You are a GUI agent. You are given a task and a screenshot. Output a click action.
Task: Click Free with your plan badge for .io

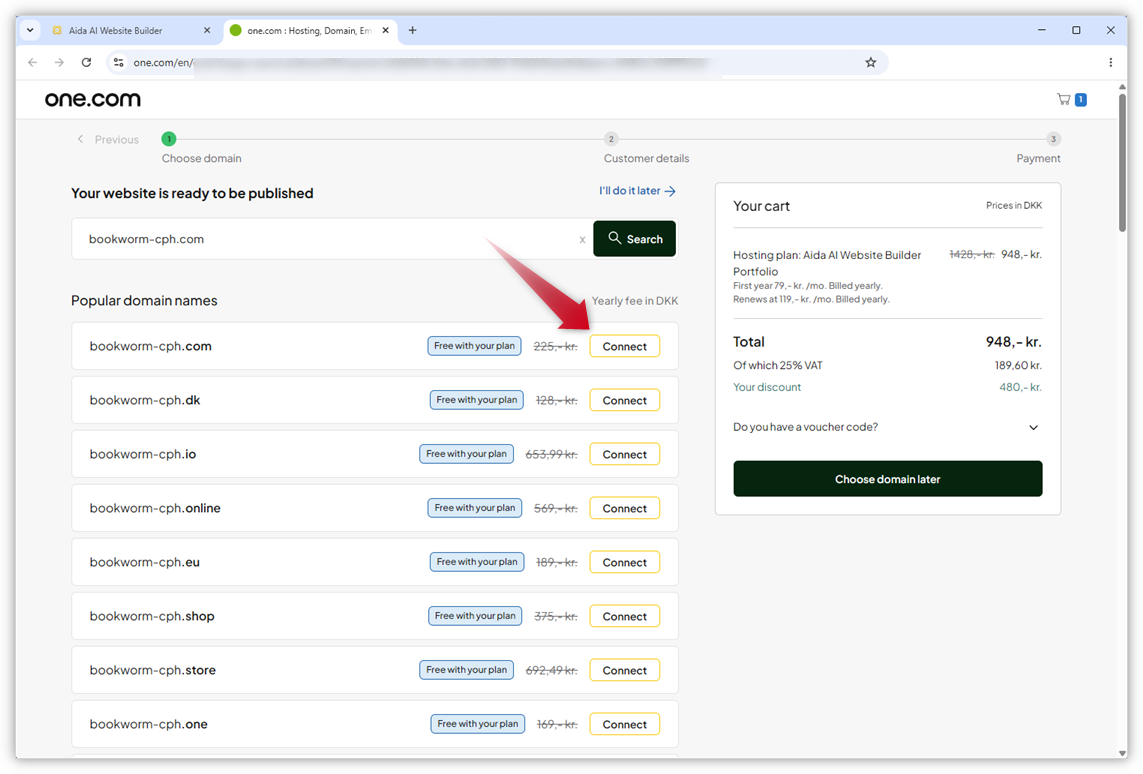467,453
